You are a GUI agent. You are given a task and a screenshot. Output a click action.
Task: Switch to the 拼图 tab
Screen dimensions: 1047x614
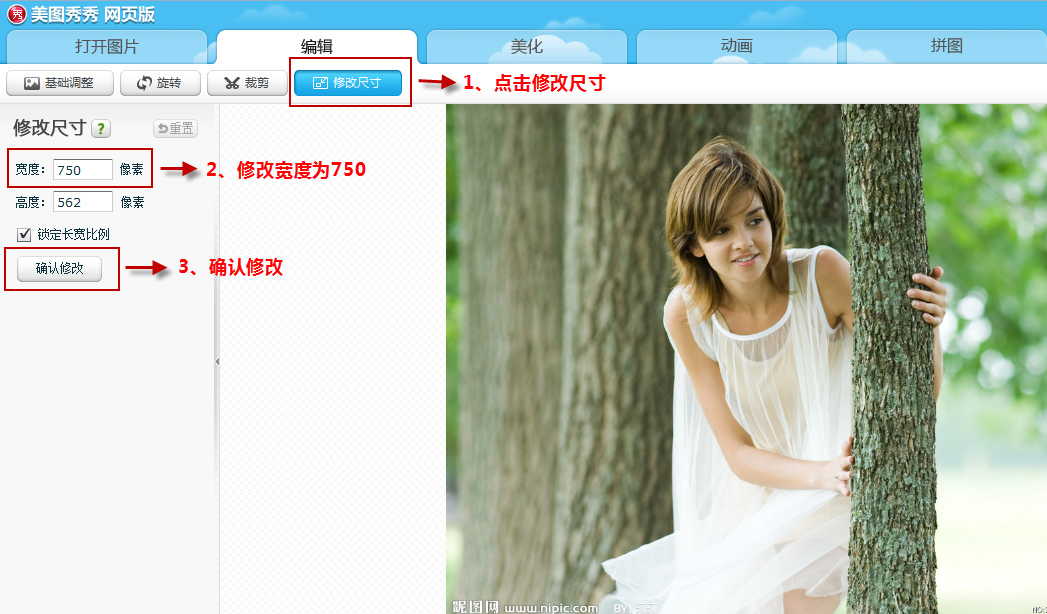946,47
